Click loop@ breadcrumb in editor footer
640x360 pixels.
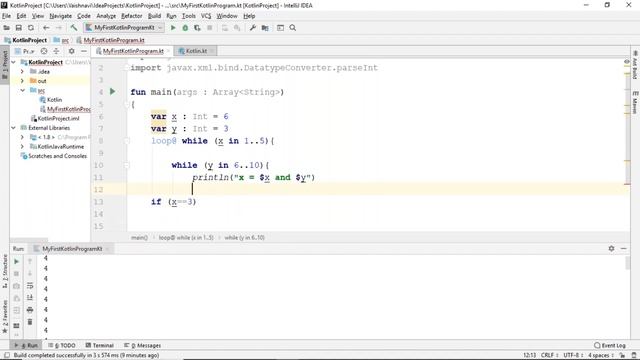click(x=186, y=238)
